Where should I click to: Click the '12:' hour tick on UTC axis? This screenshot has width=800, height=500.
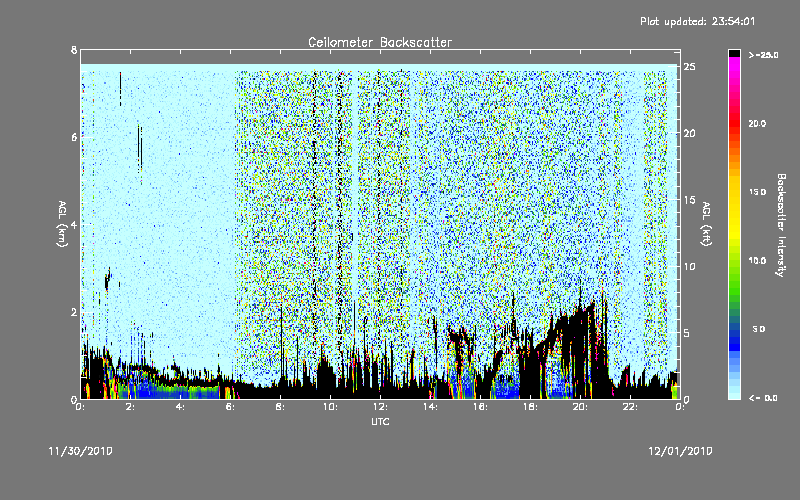coord(380,407)
